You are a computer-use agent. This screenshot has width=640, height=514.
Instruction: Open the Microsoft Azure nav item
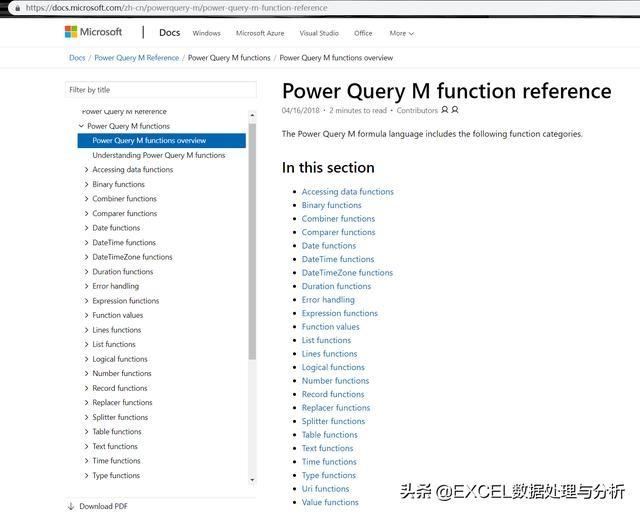259,33
